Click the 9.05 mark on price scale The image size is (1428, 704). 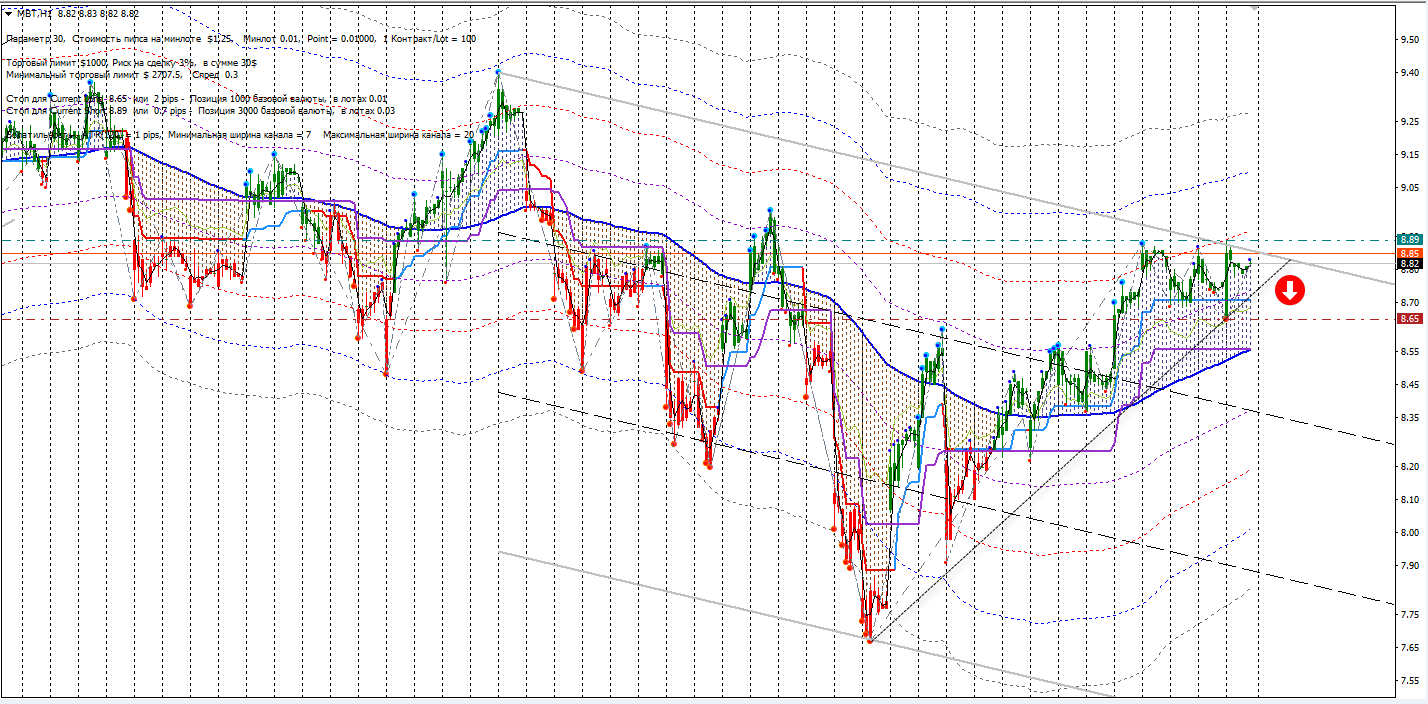coord(1410,188)
